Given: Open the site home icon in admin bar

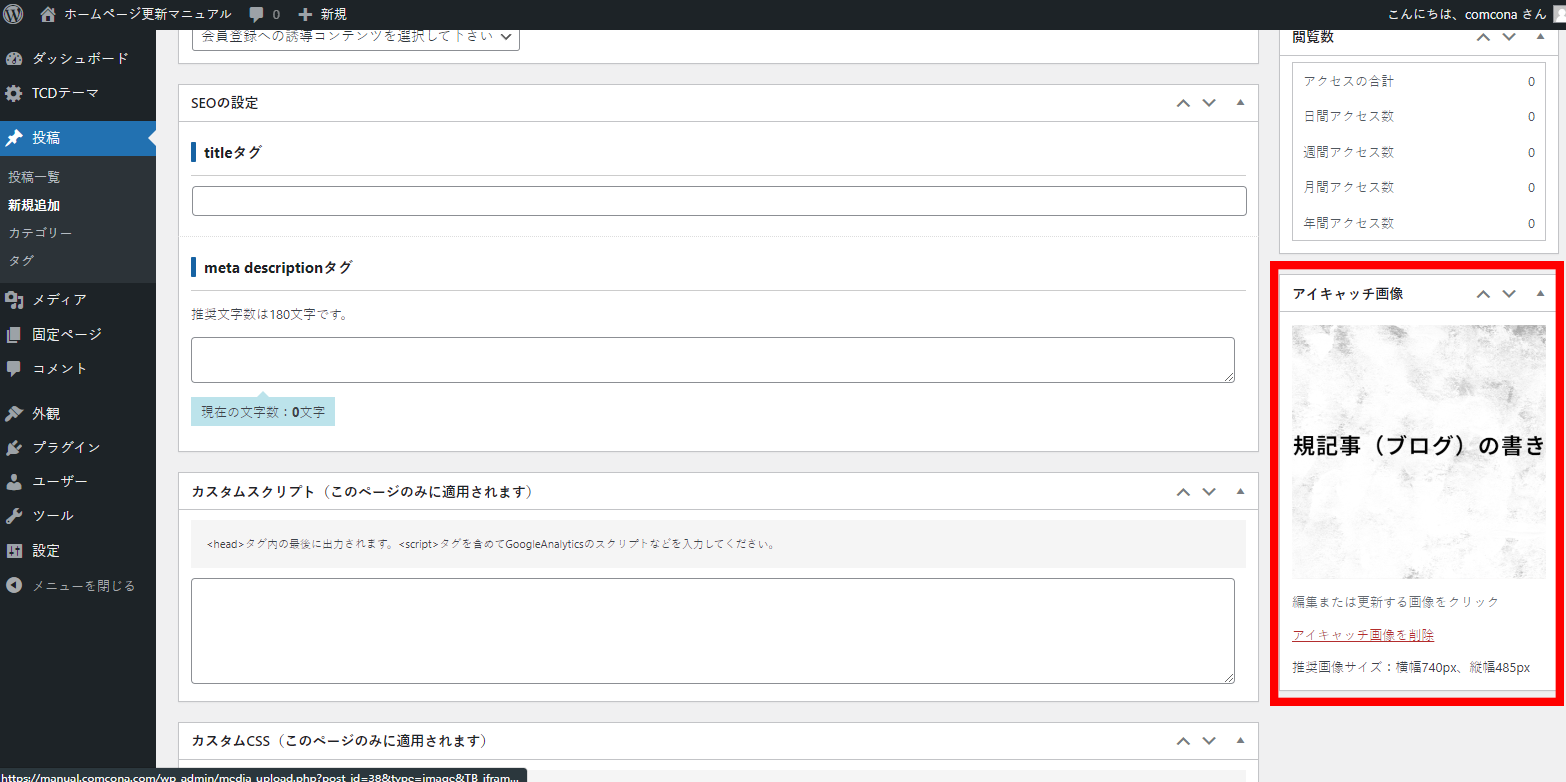Looking at the screenshot, I should click(48, 14).
